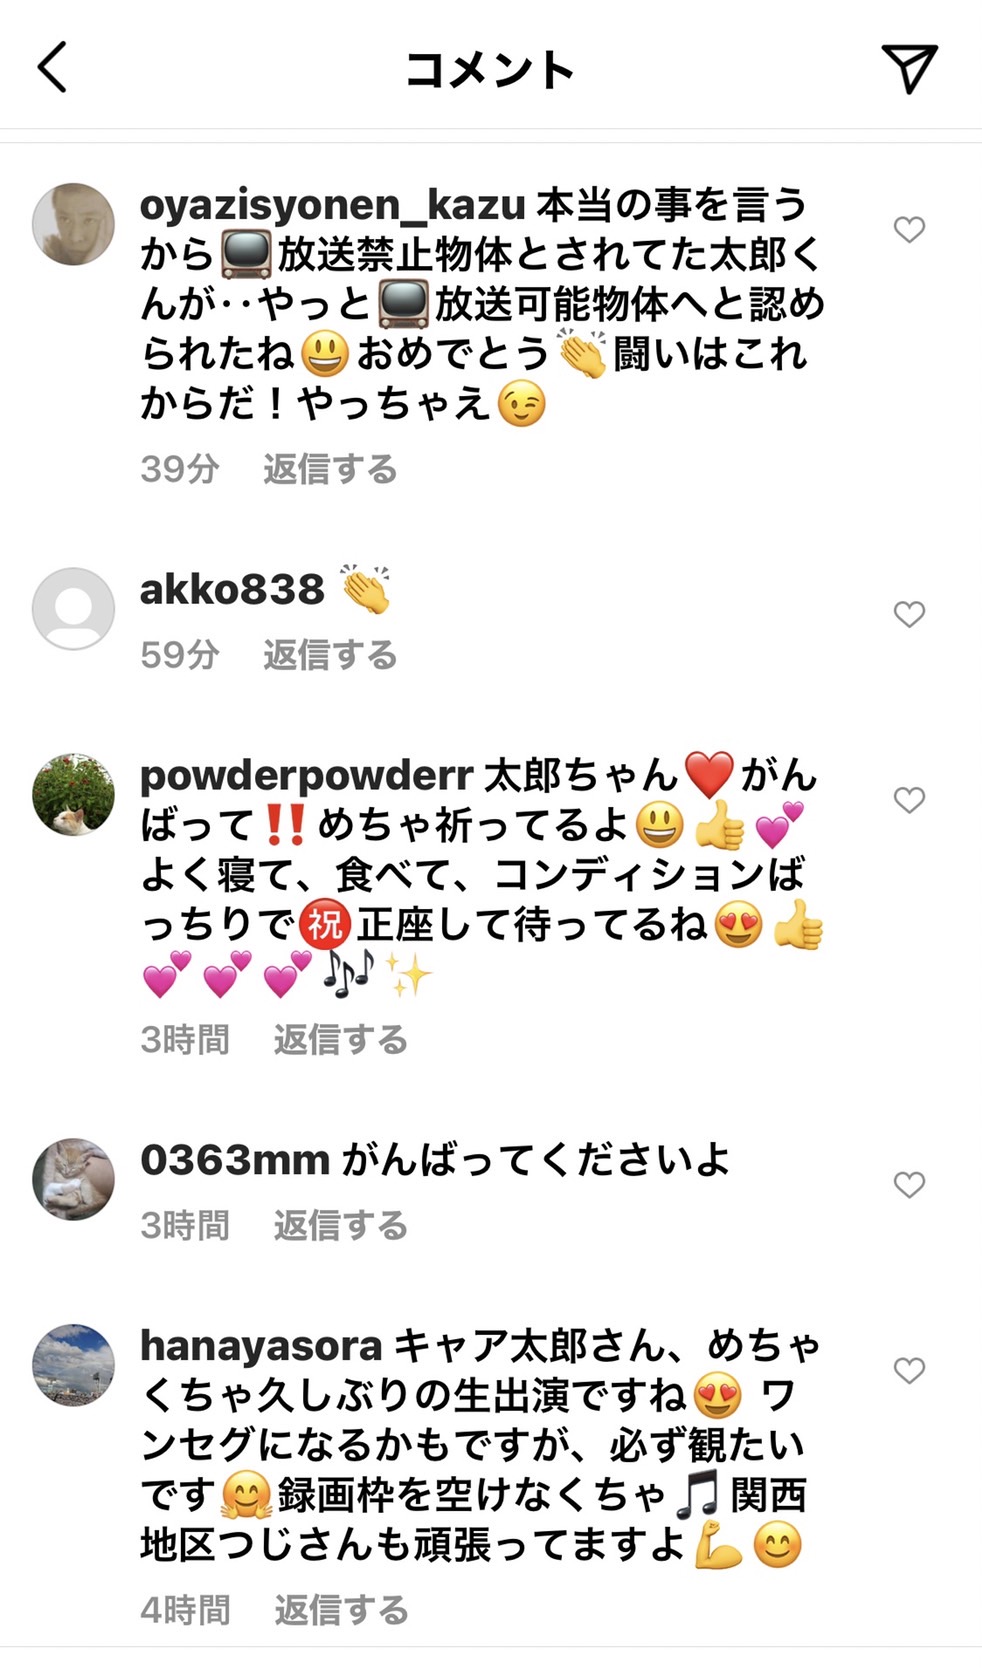Like 0363mm's comment heart icon
The height and width of the screenshot is (1668, 982).
909,1185
